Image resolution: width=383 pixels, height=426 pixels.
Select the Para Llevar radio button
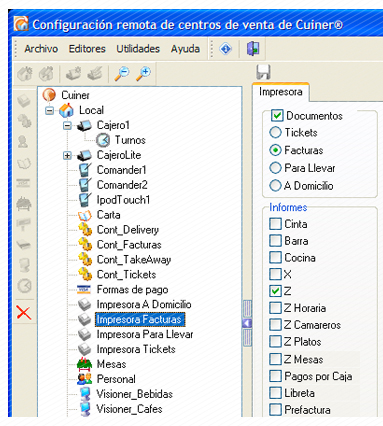pos(275,168)
